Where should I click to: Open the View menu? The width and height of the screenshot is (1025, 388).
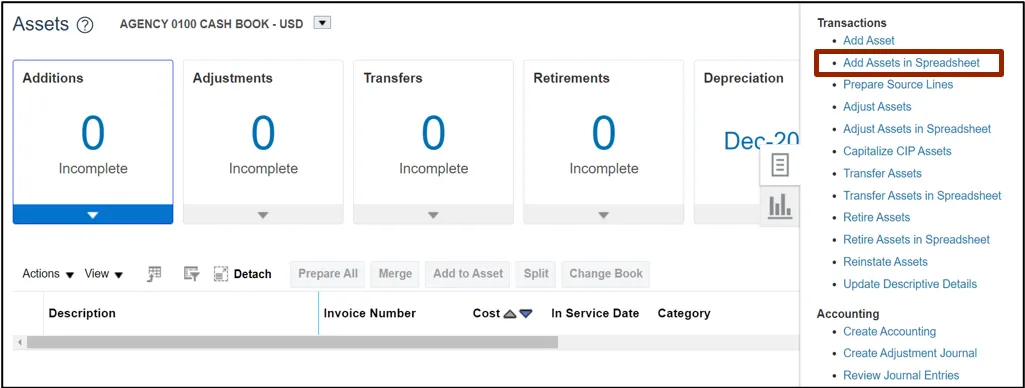(x=103, y=274)
